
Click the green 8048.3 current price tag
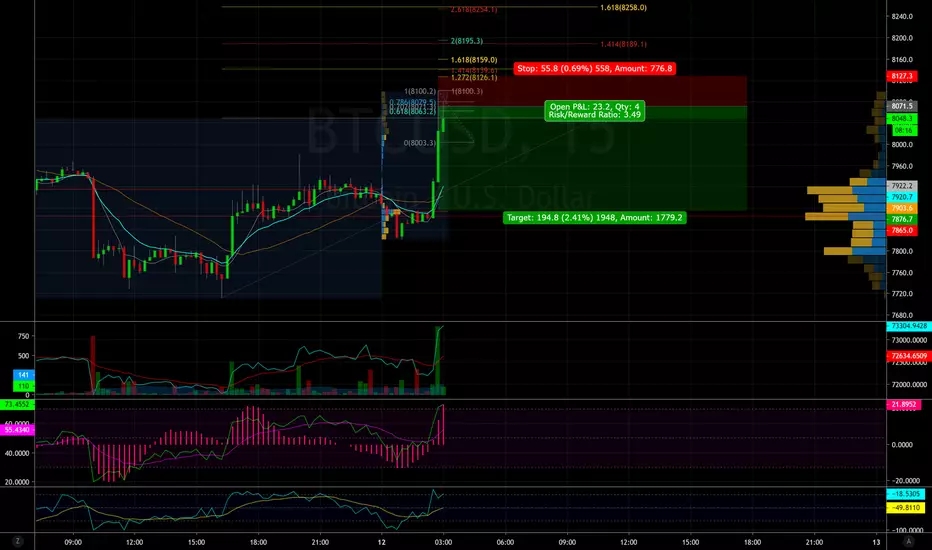pyautogui.click(x=902, y=119)
